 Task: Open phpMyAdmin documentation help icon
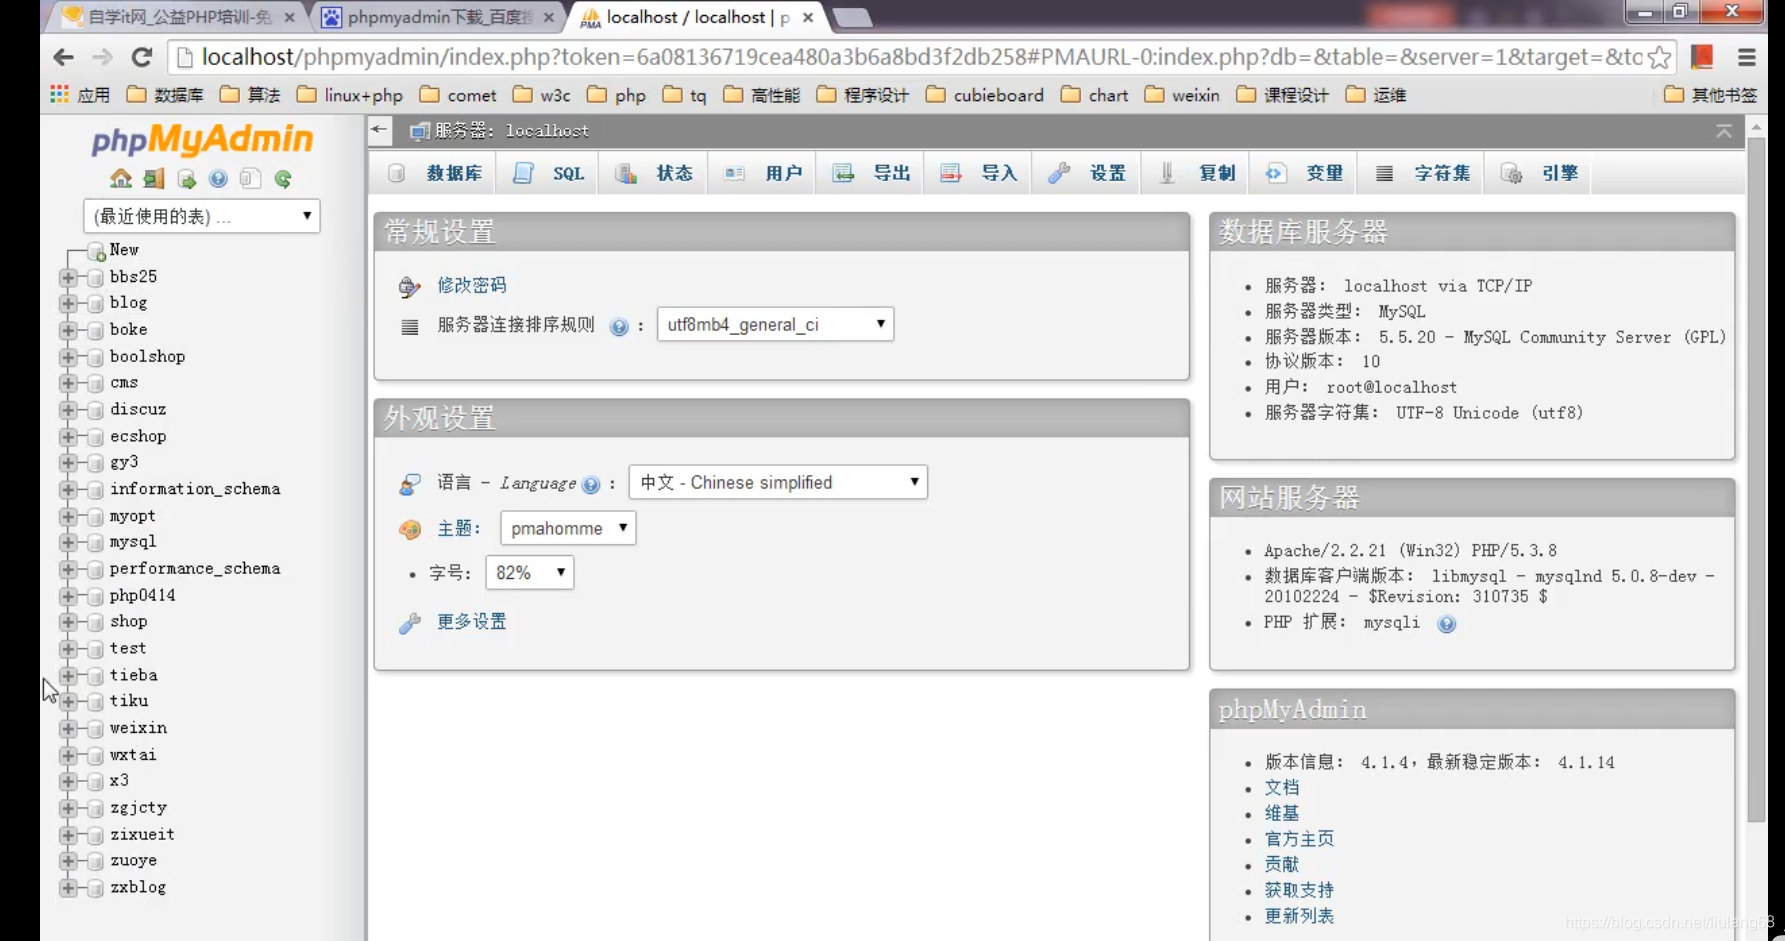click(x=218, y=179)
